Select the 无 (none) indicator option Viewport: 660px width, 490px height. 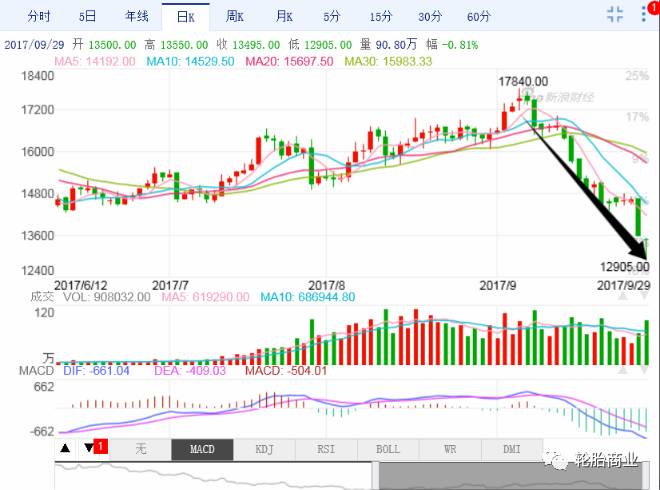click(x=141, y=449)
